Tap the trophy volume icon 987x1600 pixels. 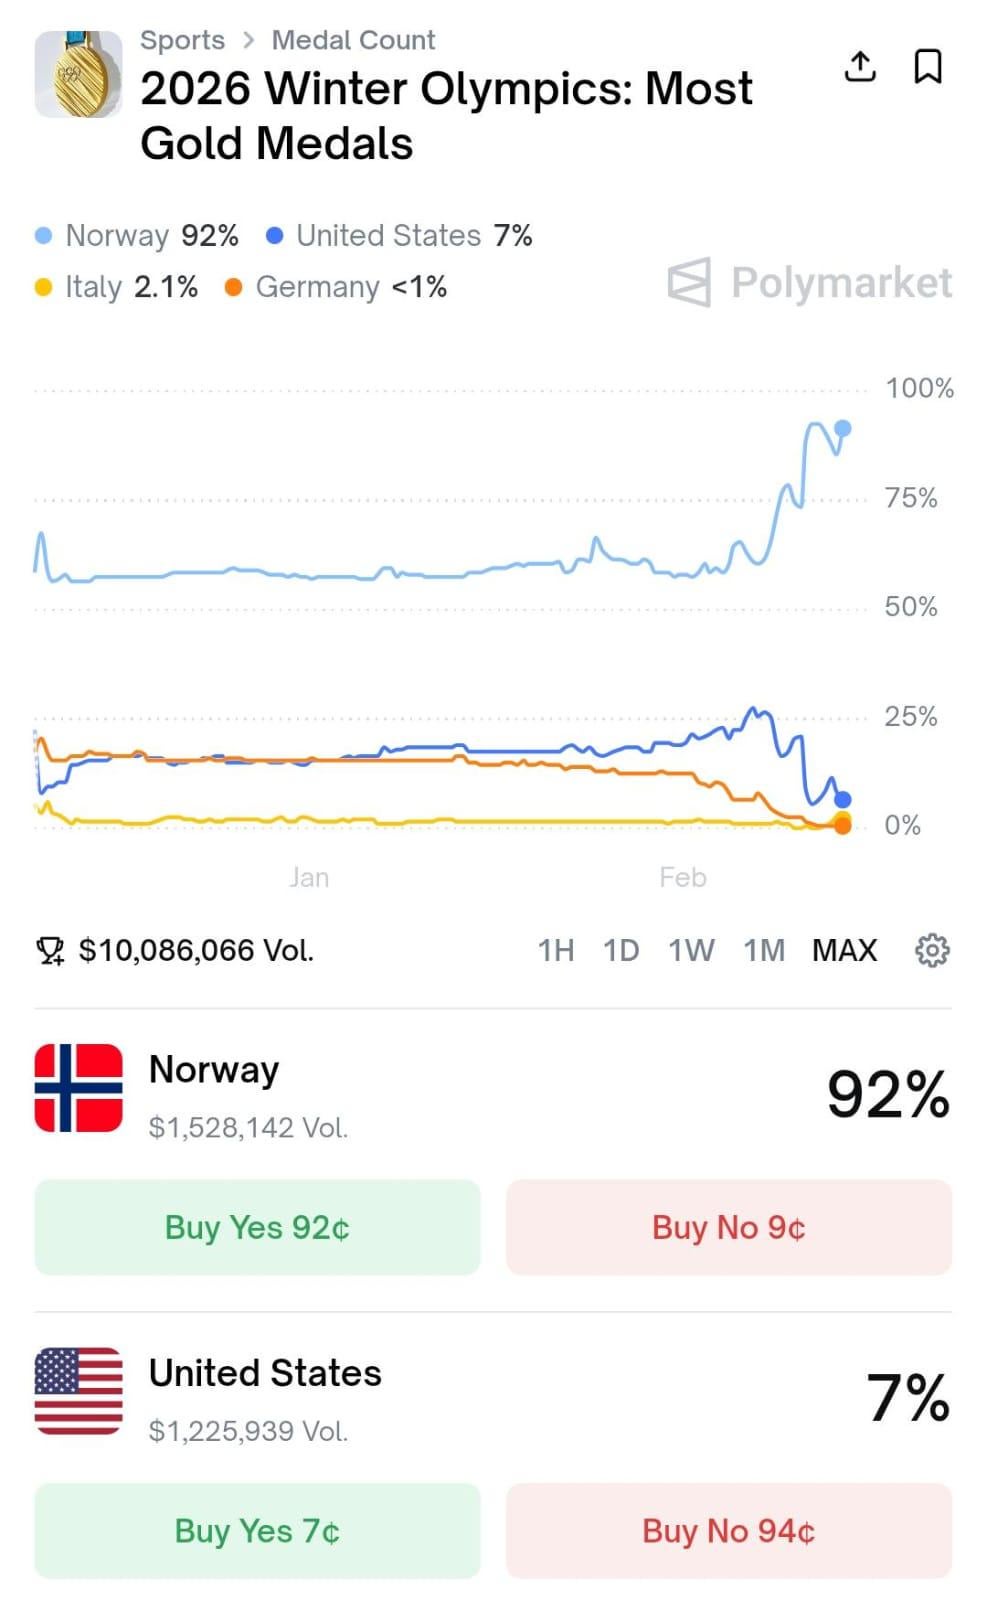pyautogui.click(x=50, y=950)
